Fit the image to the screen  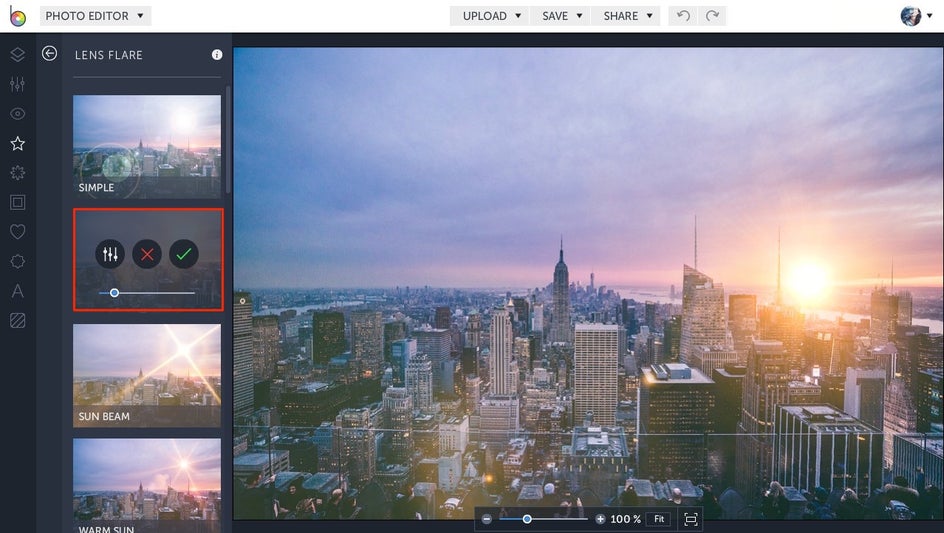659,519
